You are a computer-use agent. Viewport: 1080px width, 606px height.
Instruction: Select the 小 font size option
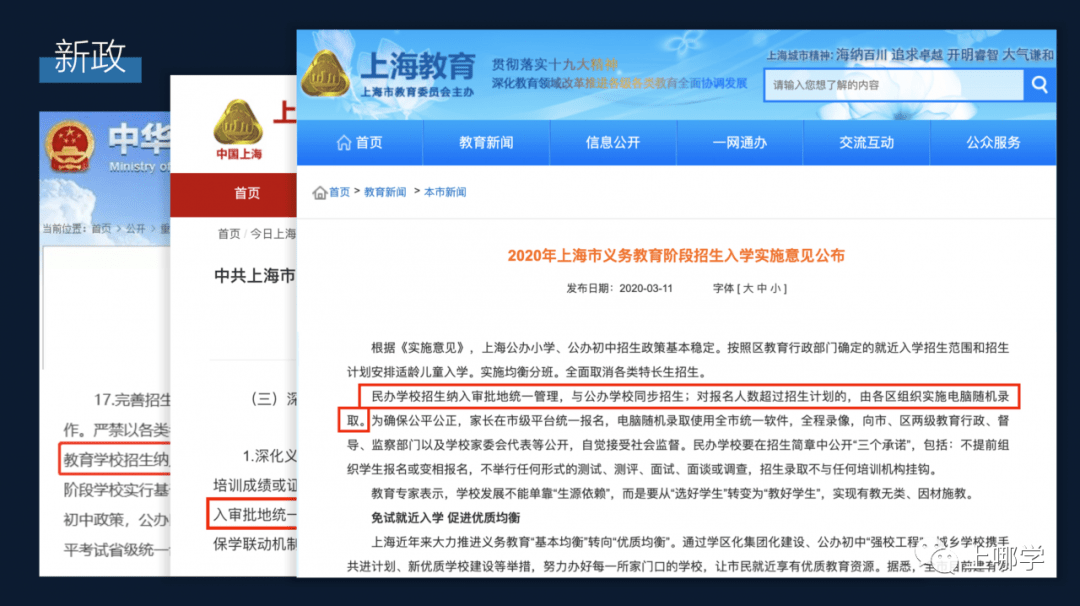[777, 288]
